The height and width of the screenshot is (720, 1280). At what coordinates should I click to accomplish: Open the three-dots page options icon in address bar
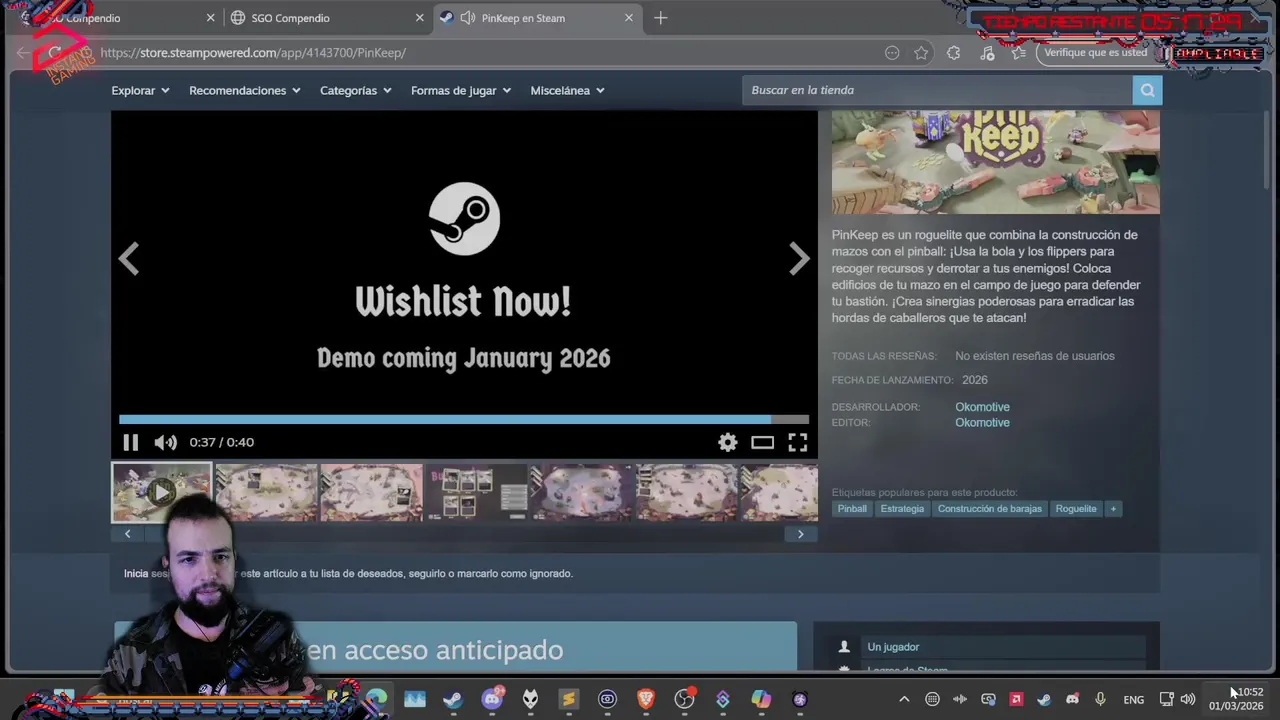892,53
